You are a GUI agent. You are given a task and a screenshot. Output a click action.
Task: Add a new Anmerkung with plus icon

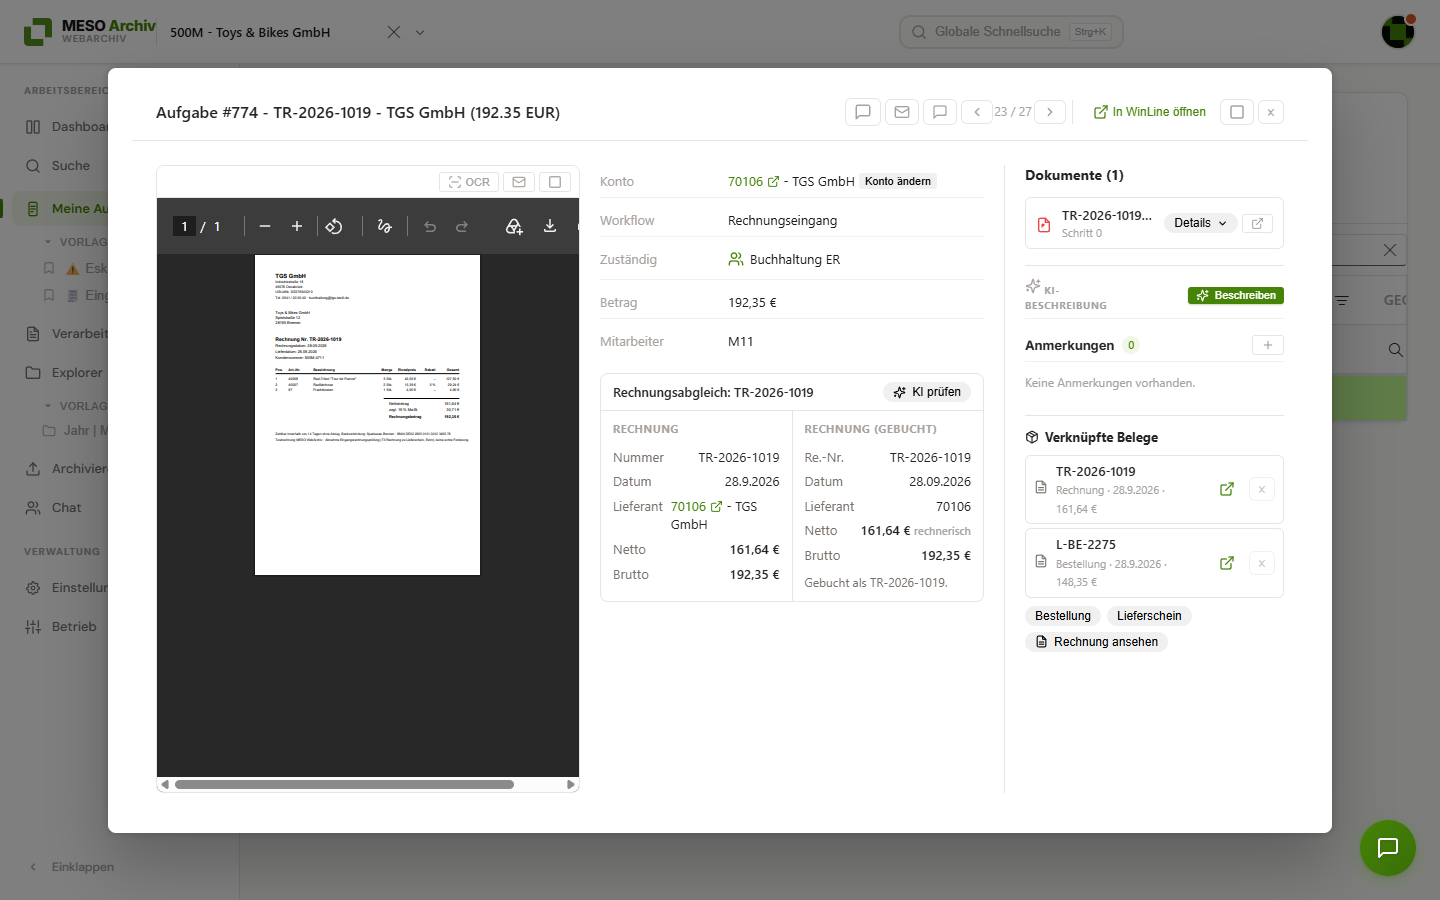tap(1268, 345)
